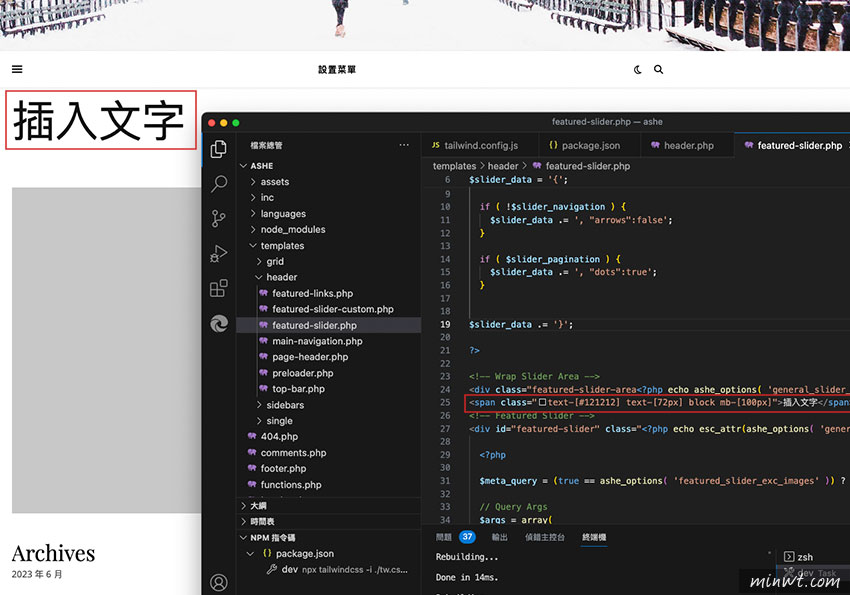This screenshot has height=595, width=850.
Task: Open page-header.php file
Action: tap(329, 357)
